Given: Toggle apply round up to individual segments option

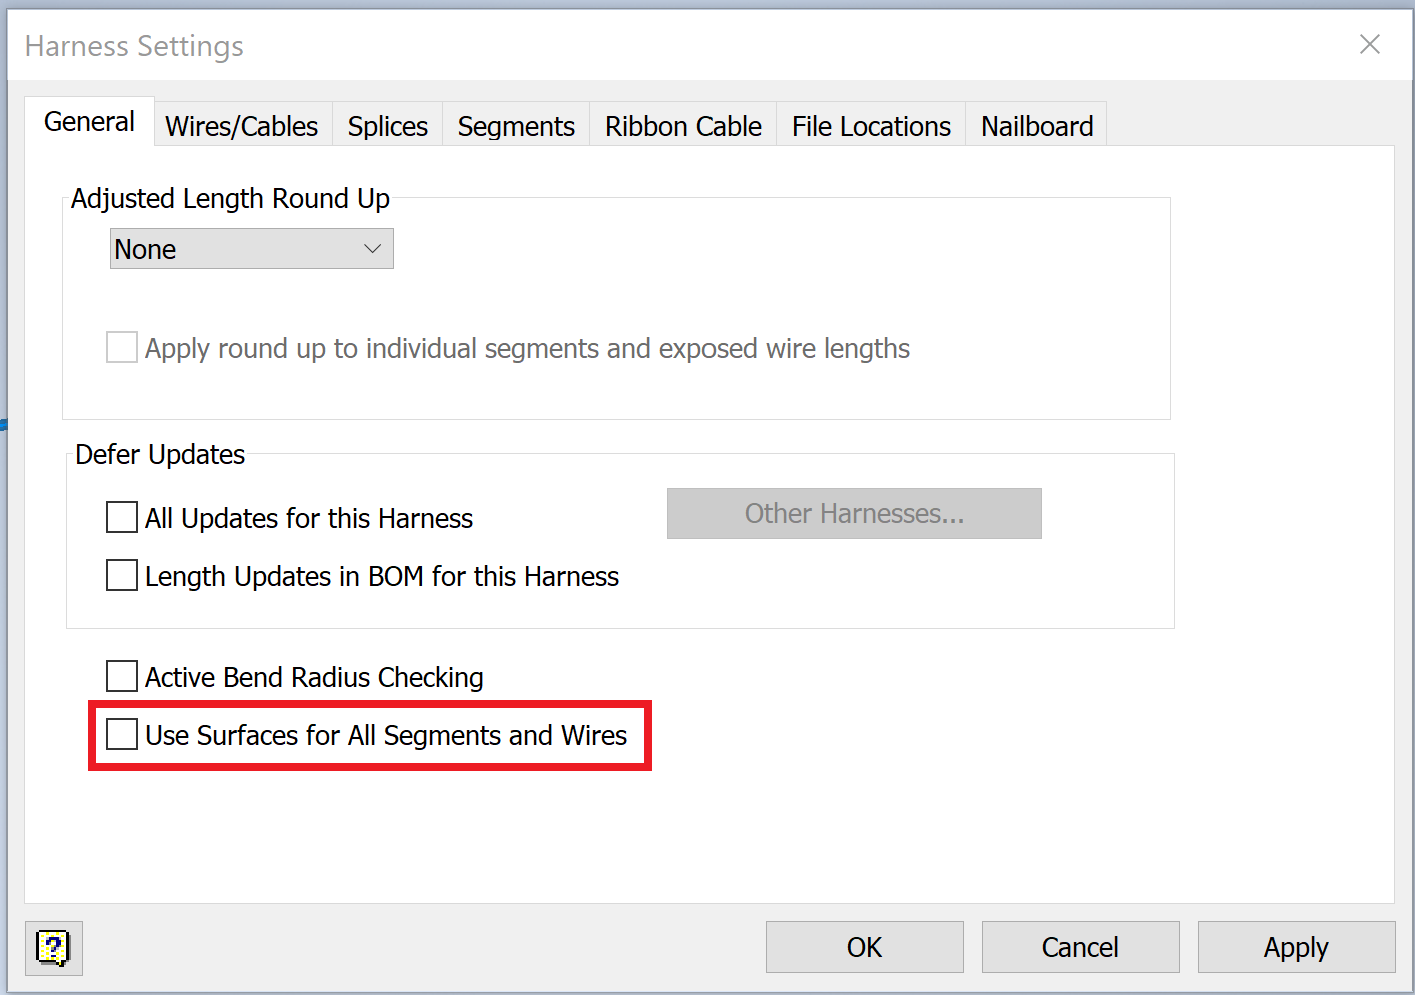Looking at the screenshot, I should click(121, 347).
